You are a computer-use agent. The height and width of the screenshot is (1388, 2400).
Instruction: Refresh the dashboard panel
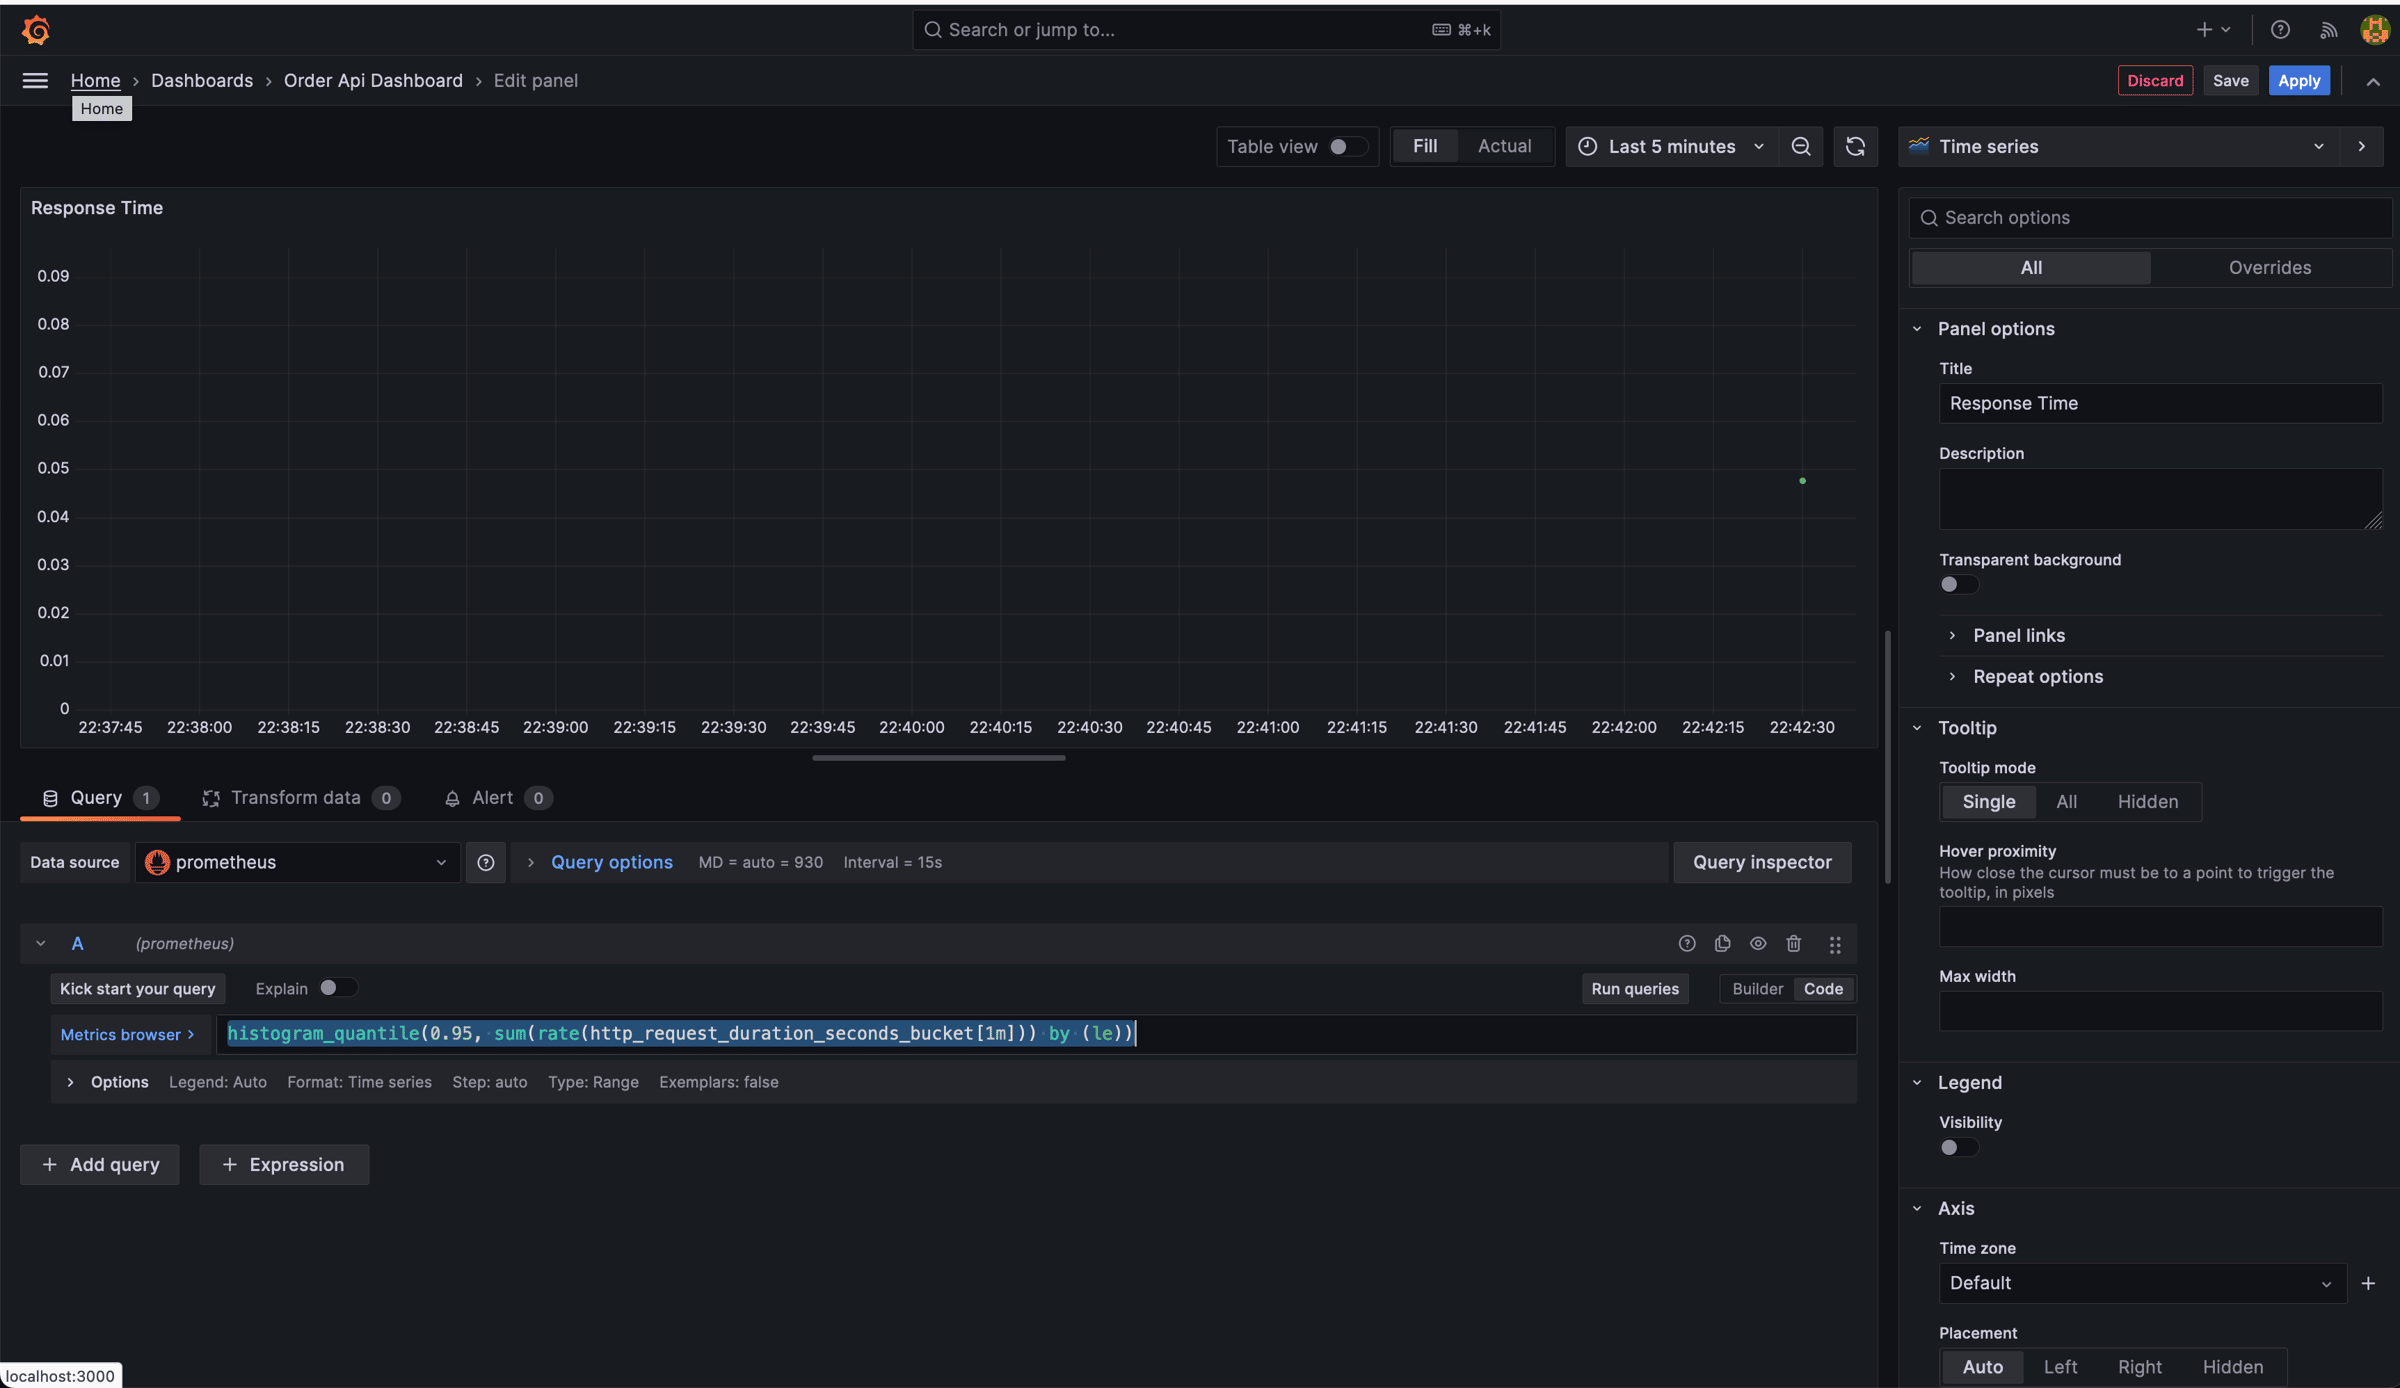coord(1855,147)
